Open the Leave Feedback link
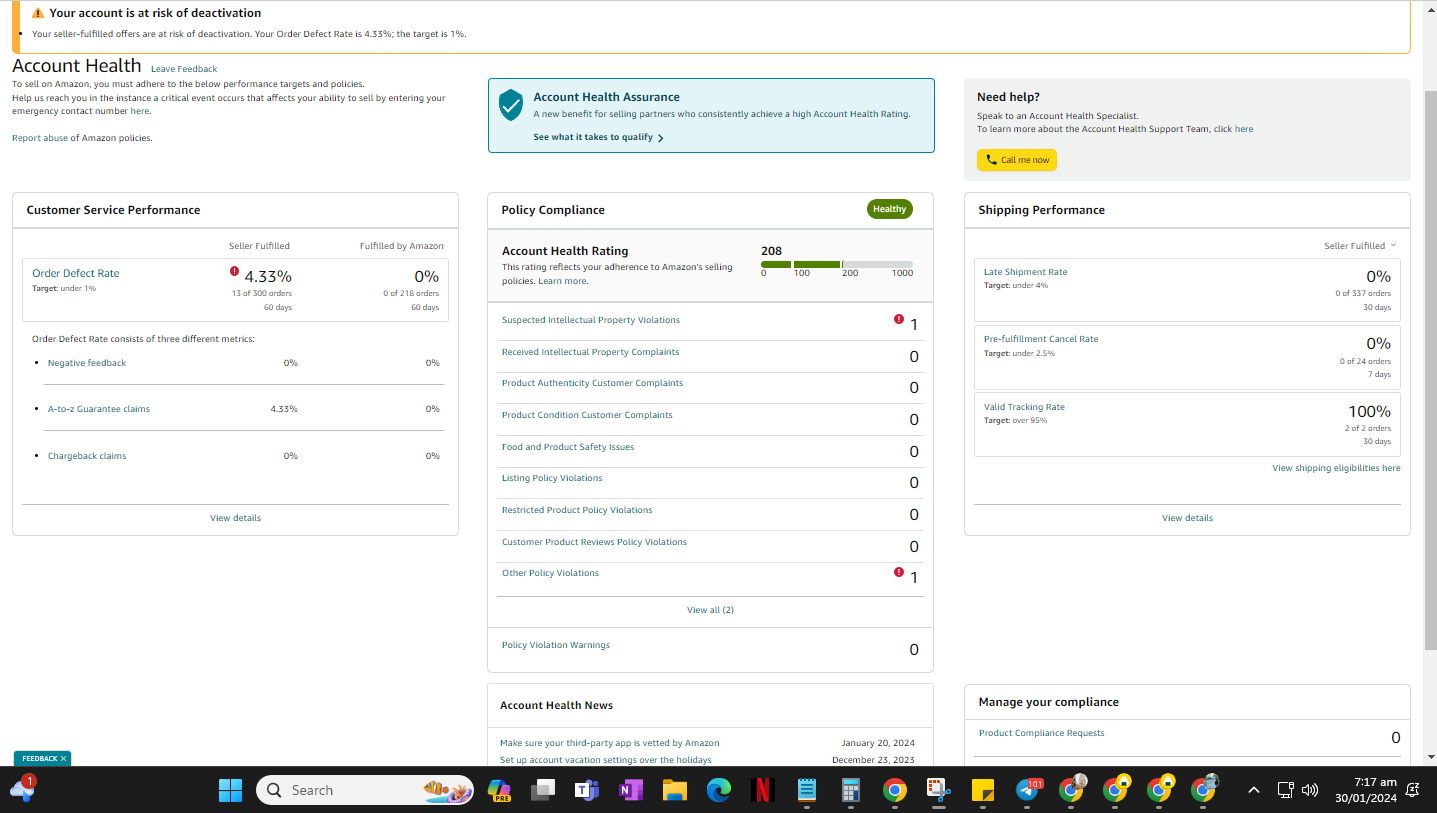The image size is (1437, 813). click(184, 69)
